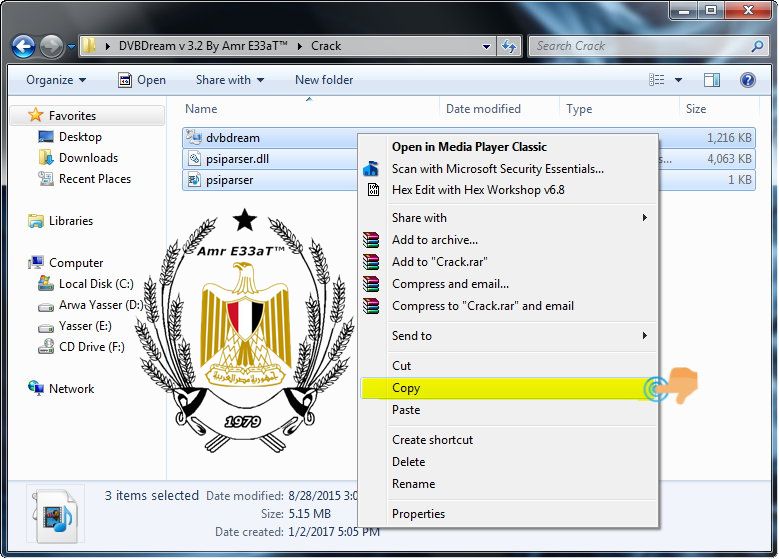Click the search magnifier icon

tap(757, 46)
